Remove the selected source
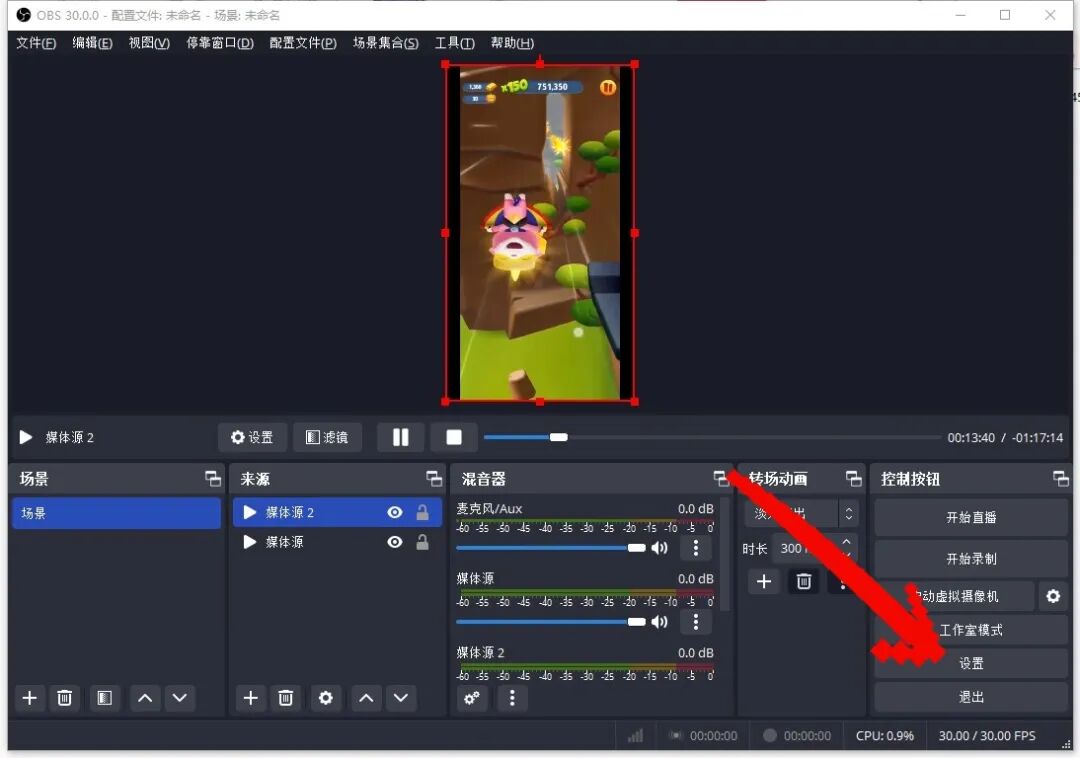 pyautogui.click(x=285, y=698)
